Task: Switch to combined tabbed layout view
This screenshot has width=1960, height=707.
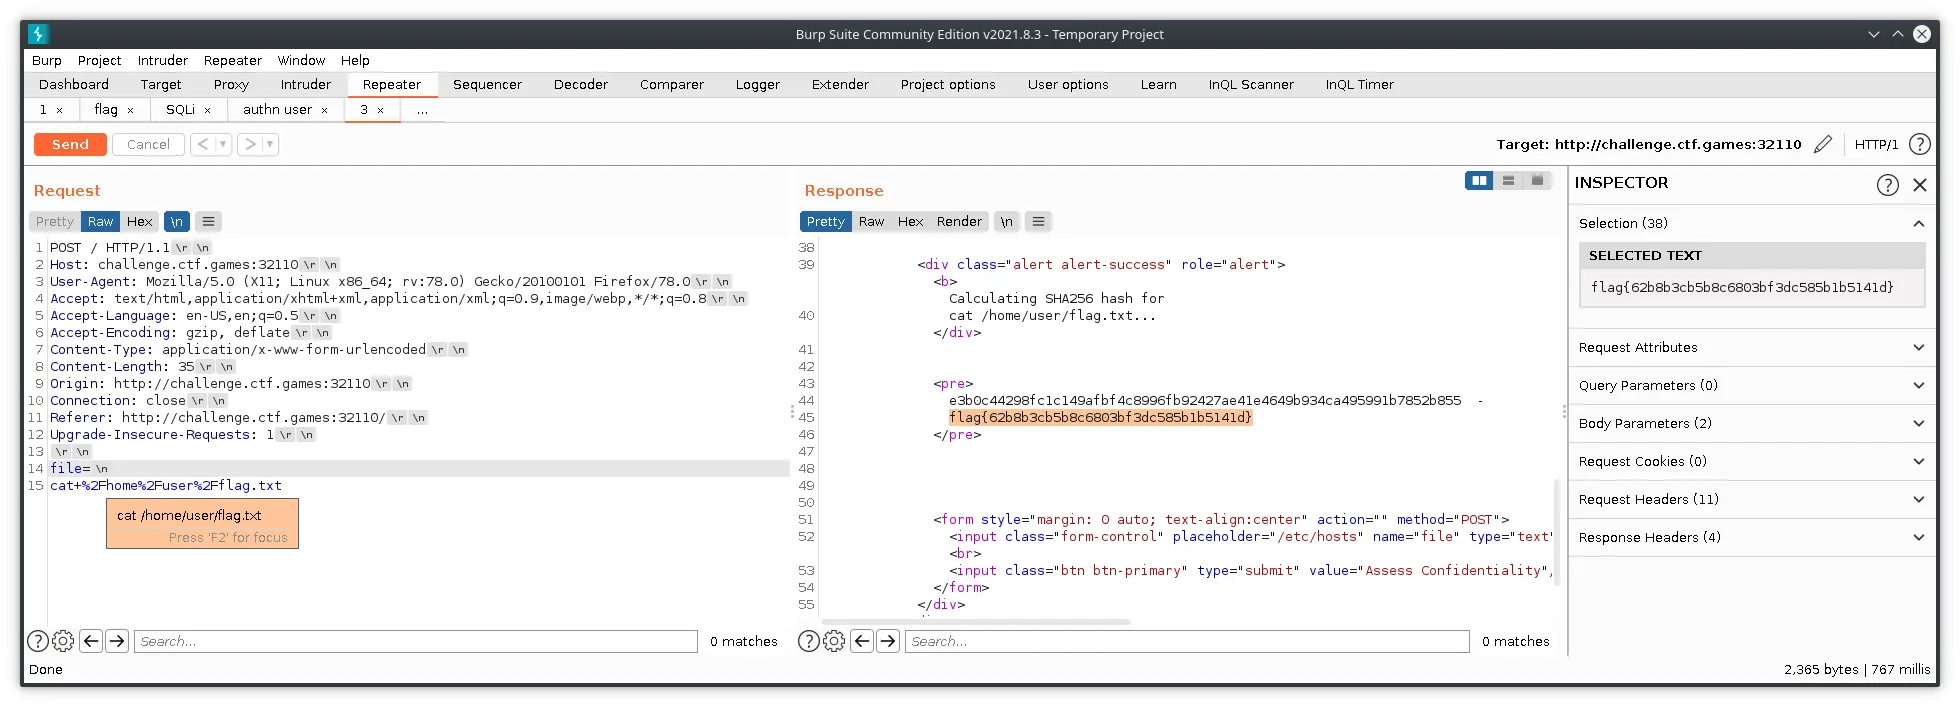Action: (1537, 180)
